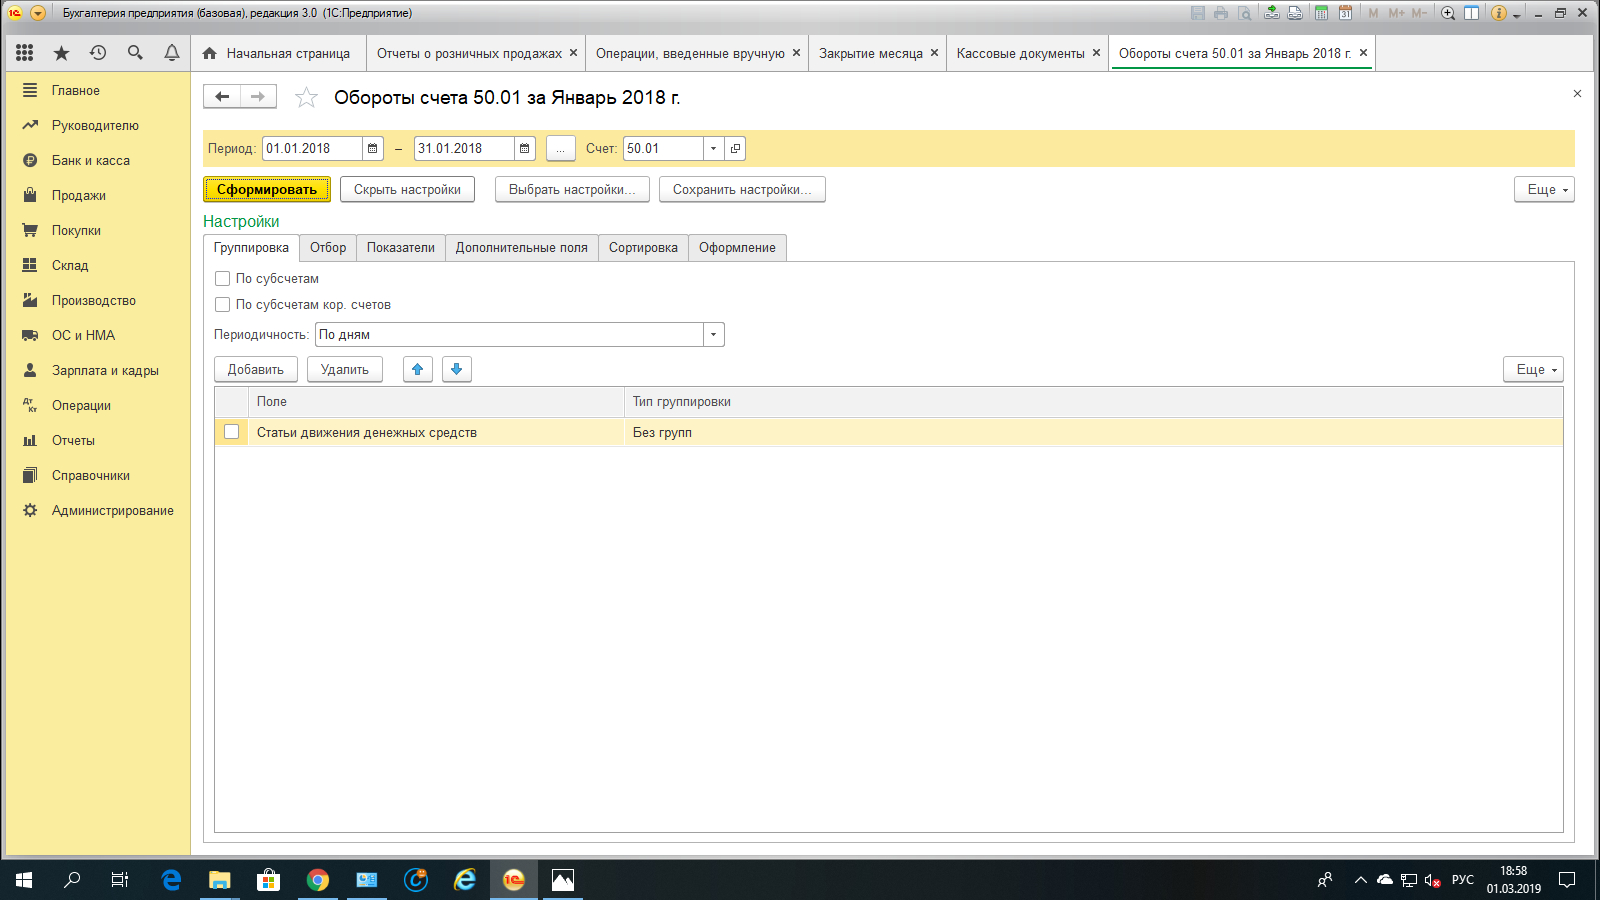Expand the title bar service dropdown arrow
The width and height of the screenshot is (1600, 900).
click(x=1517, y=15)
